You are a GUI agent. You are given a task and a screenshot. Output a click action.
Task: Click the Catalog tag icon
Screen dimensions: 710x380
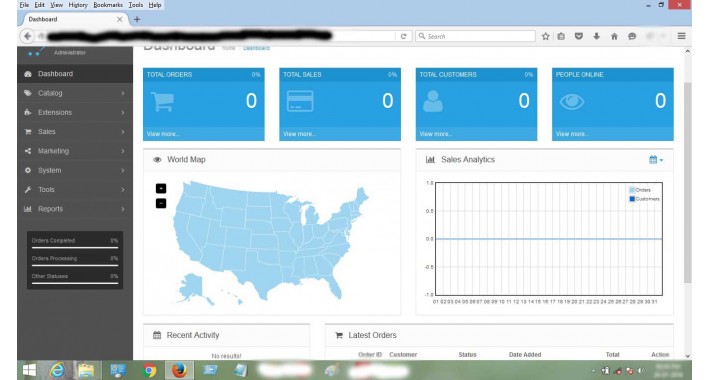point(28,93)
